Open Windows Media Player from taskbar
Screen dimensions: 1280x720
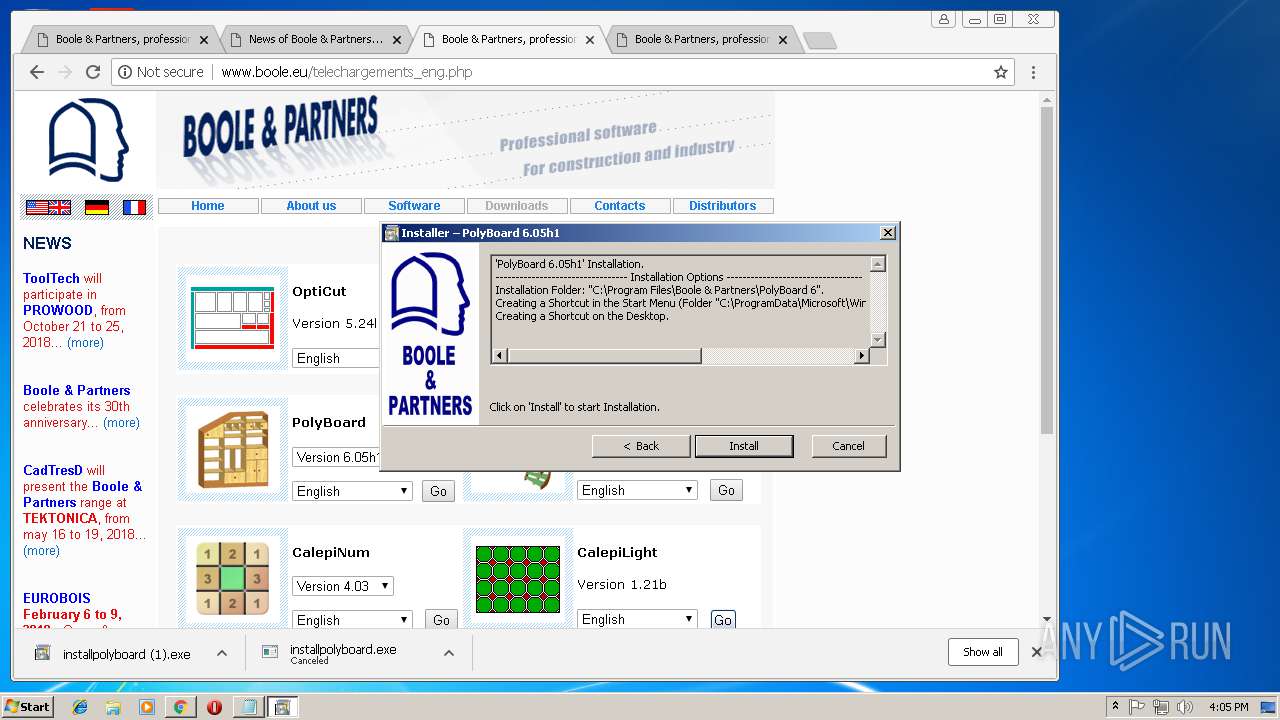pyautogui.click(x=147, y=707)
